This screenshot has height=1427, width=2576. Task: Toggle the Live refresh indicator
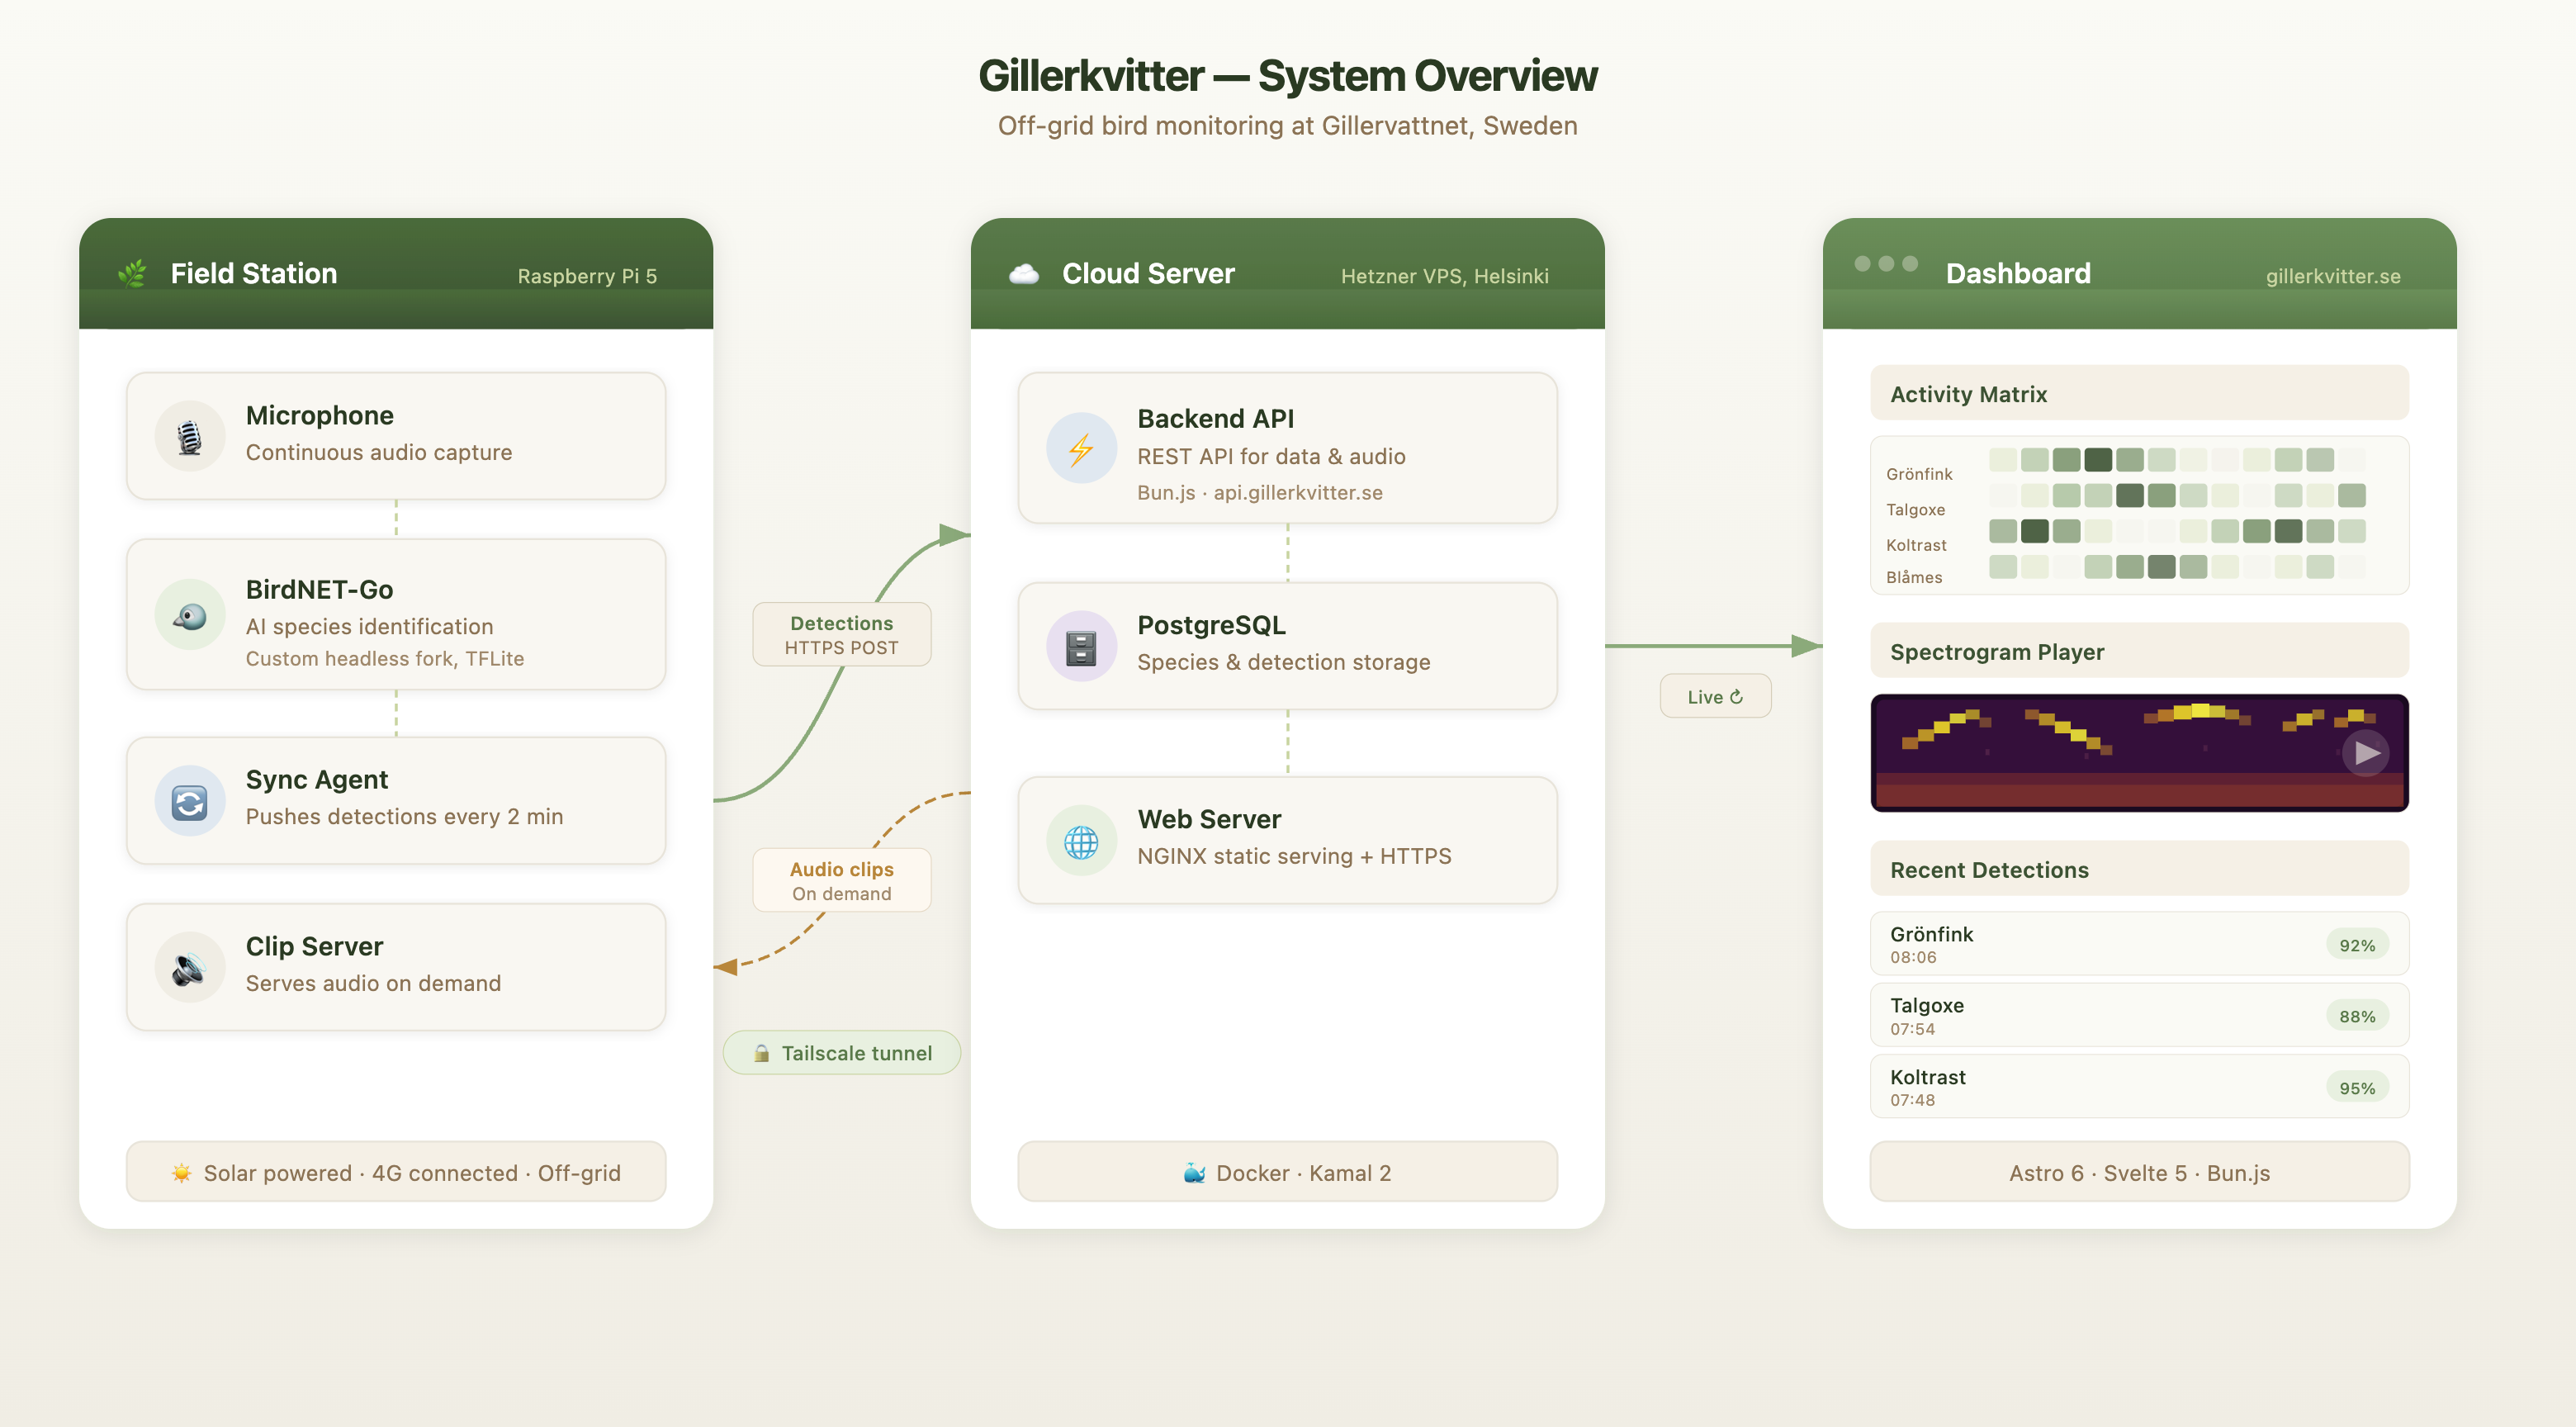[x=1715, y=696]
